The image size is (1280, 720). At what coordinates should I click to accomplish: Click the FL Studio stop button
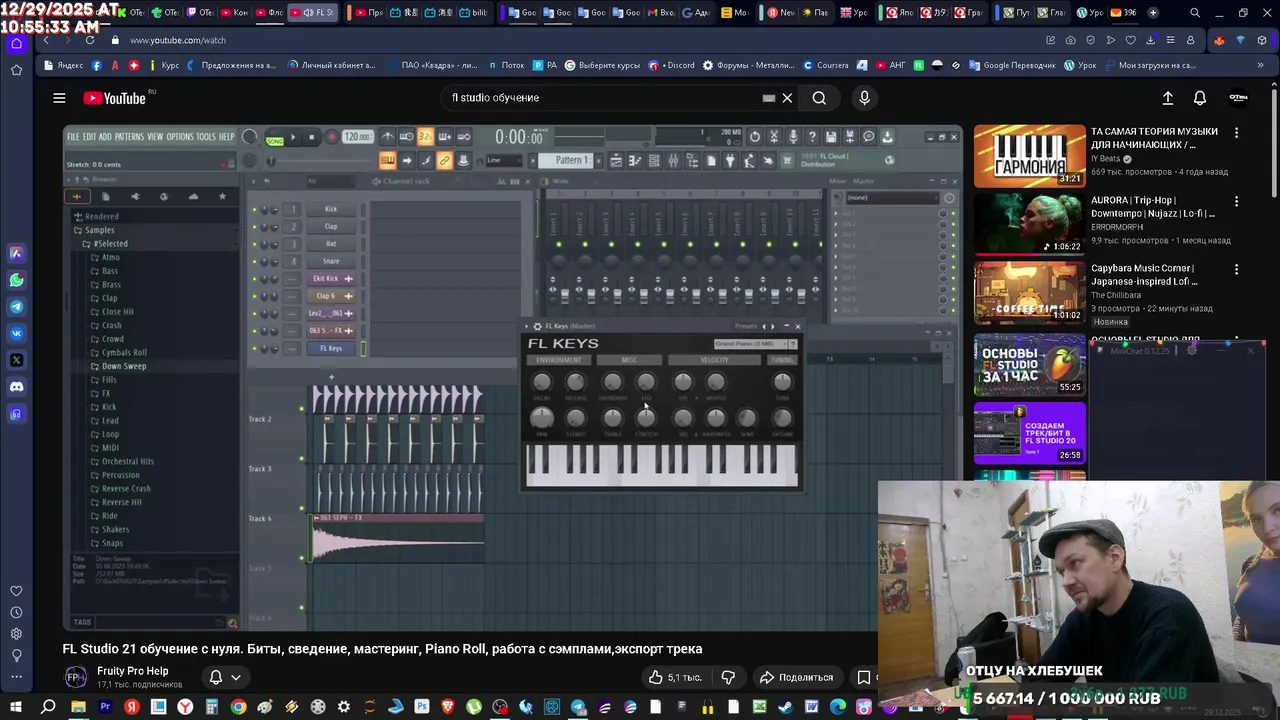(x=311, y=137)
